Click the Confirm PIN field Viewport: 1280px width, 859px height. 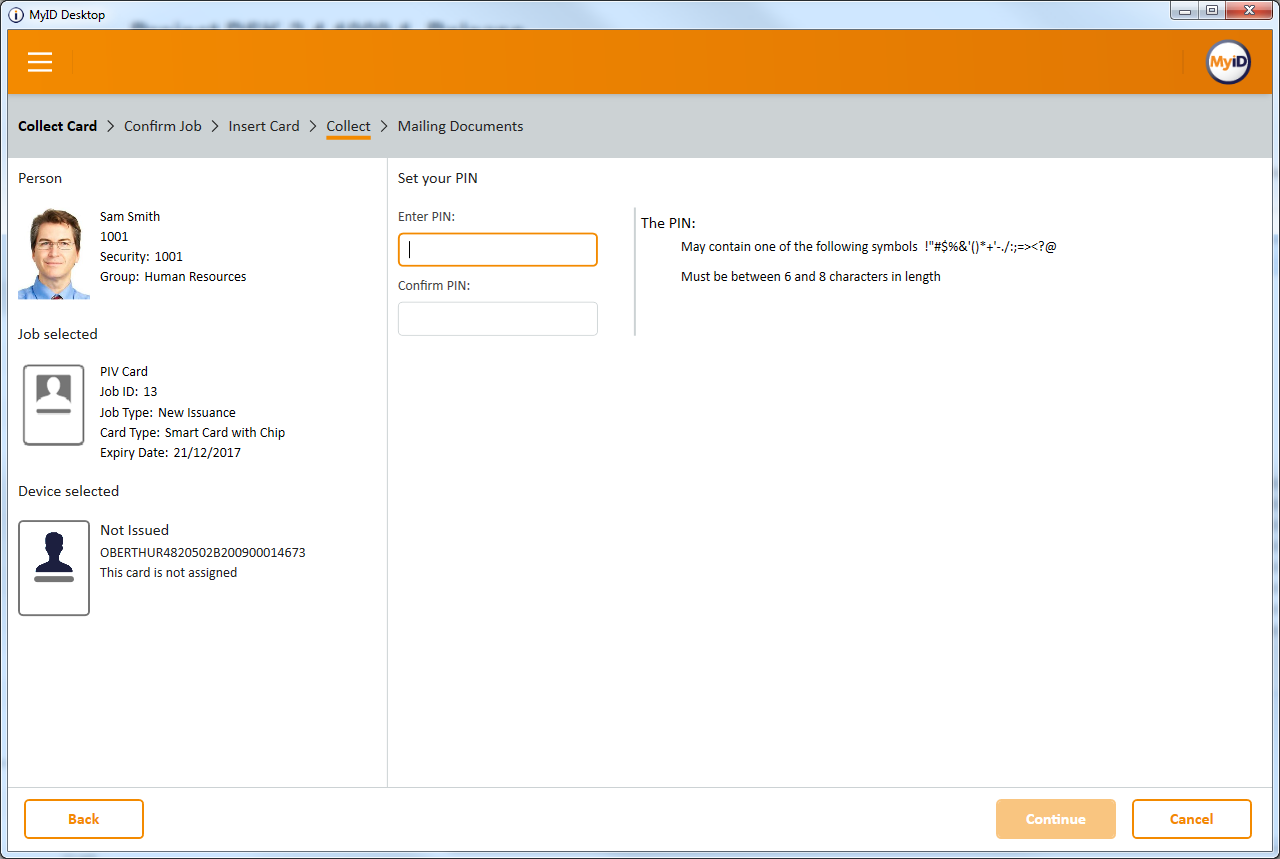tap(498, 319)
